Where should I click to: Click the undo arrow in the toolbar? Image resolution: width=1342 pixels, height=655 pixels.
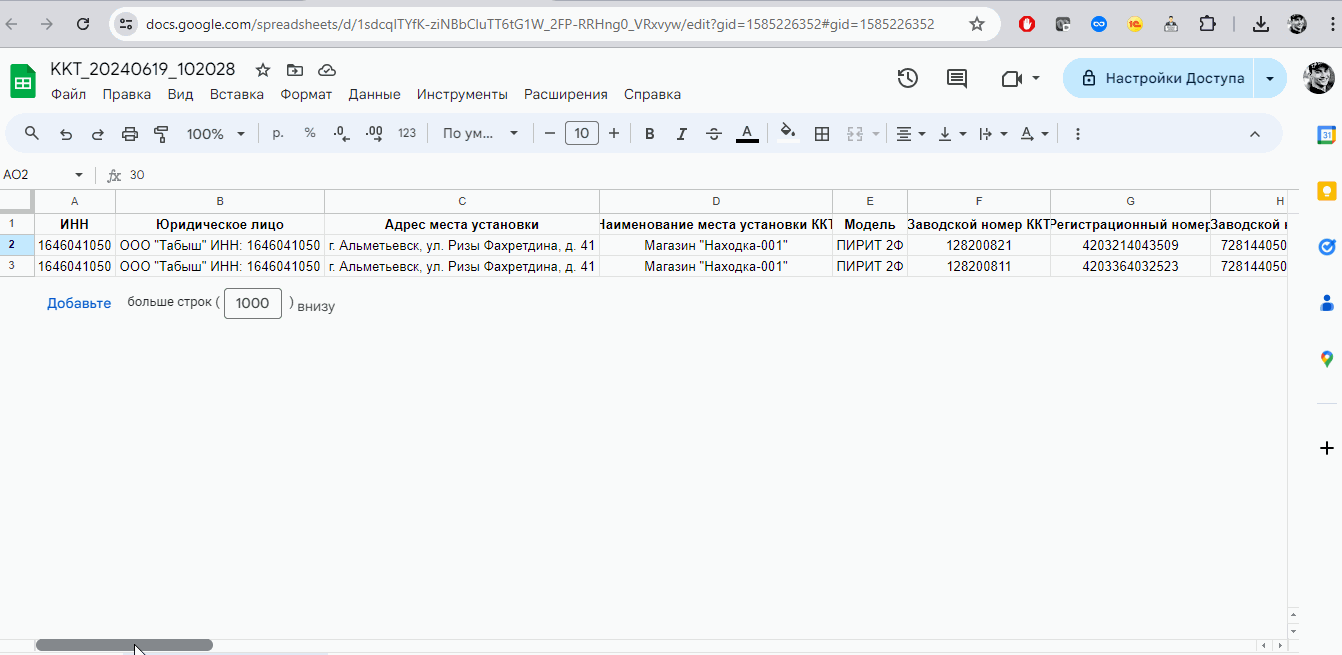66,134
